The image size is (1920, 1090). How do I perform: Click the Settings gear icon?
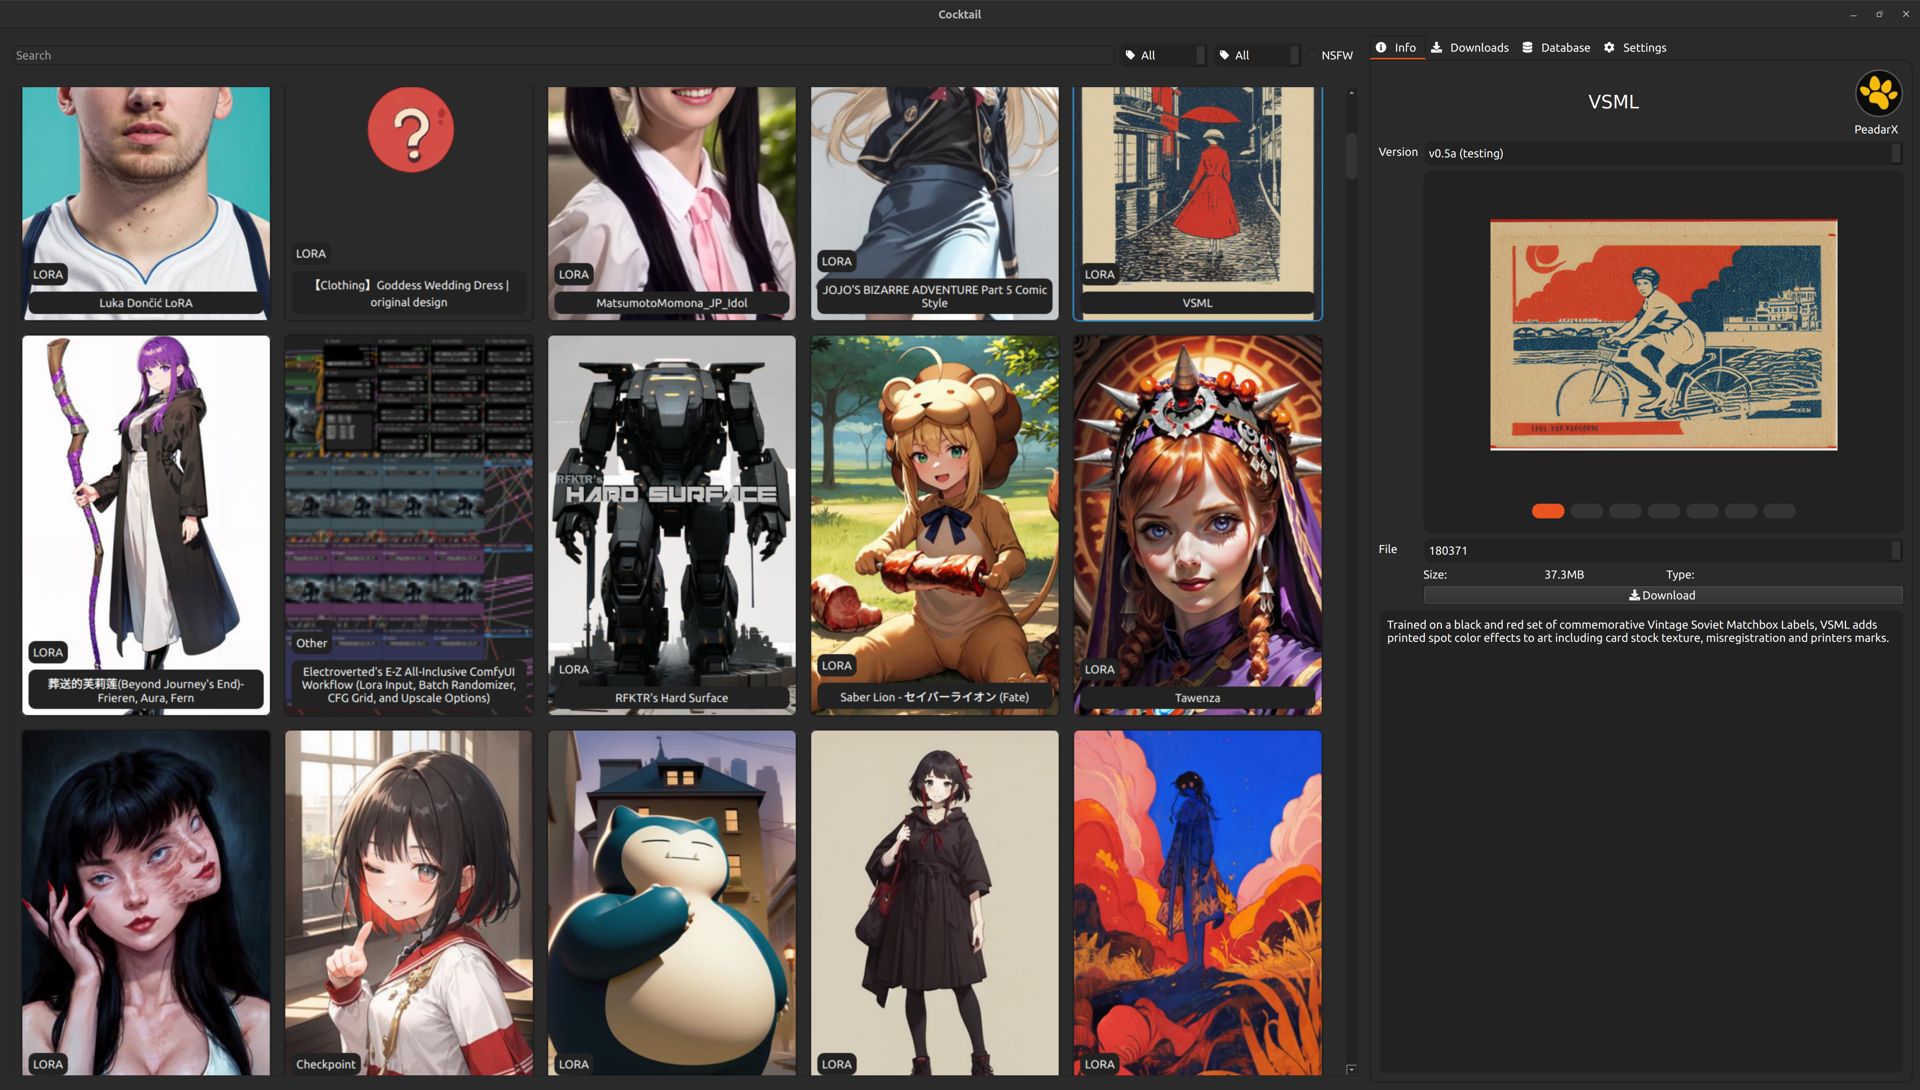[1609, 47]
